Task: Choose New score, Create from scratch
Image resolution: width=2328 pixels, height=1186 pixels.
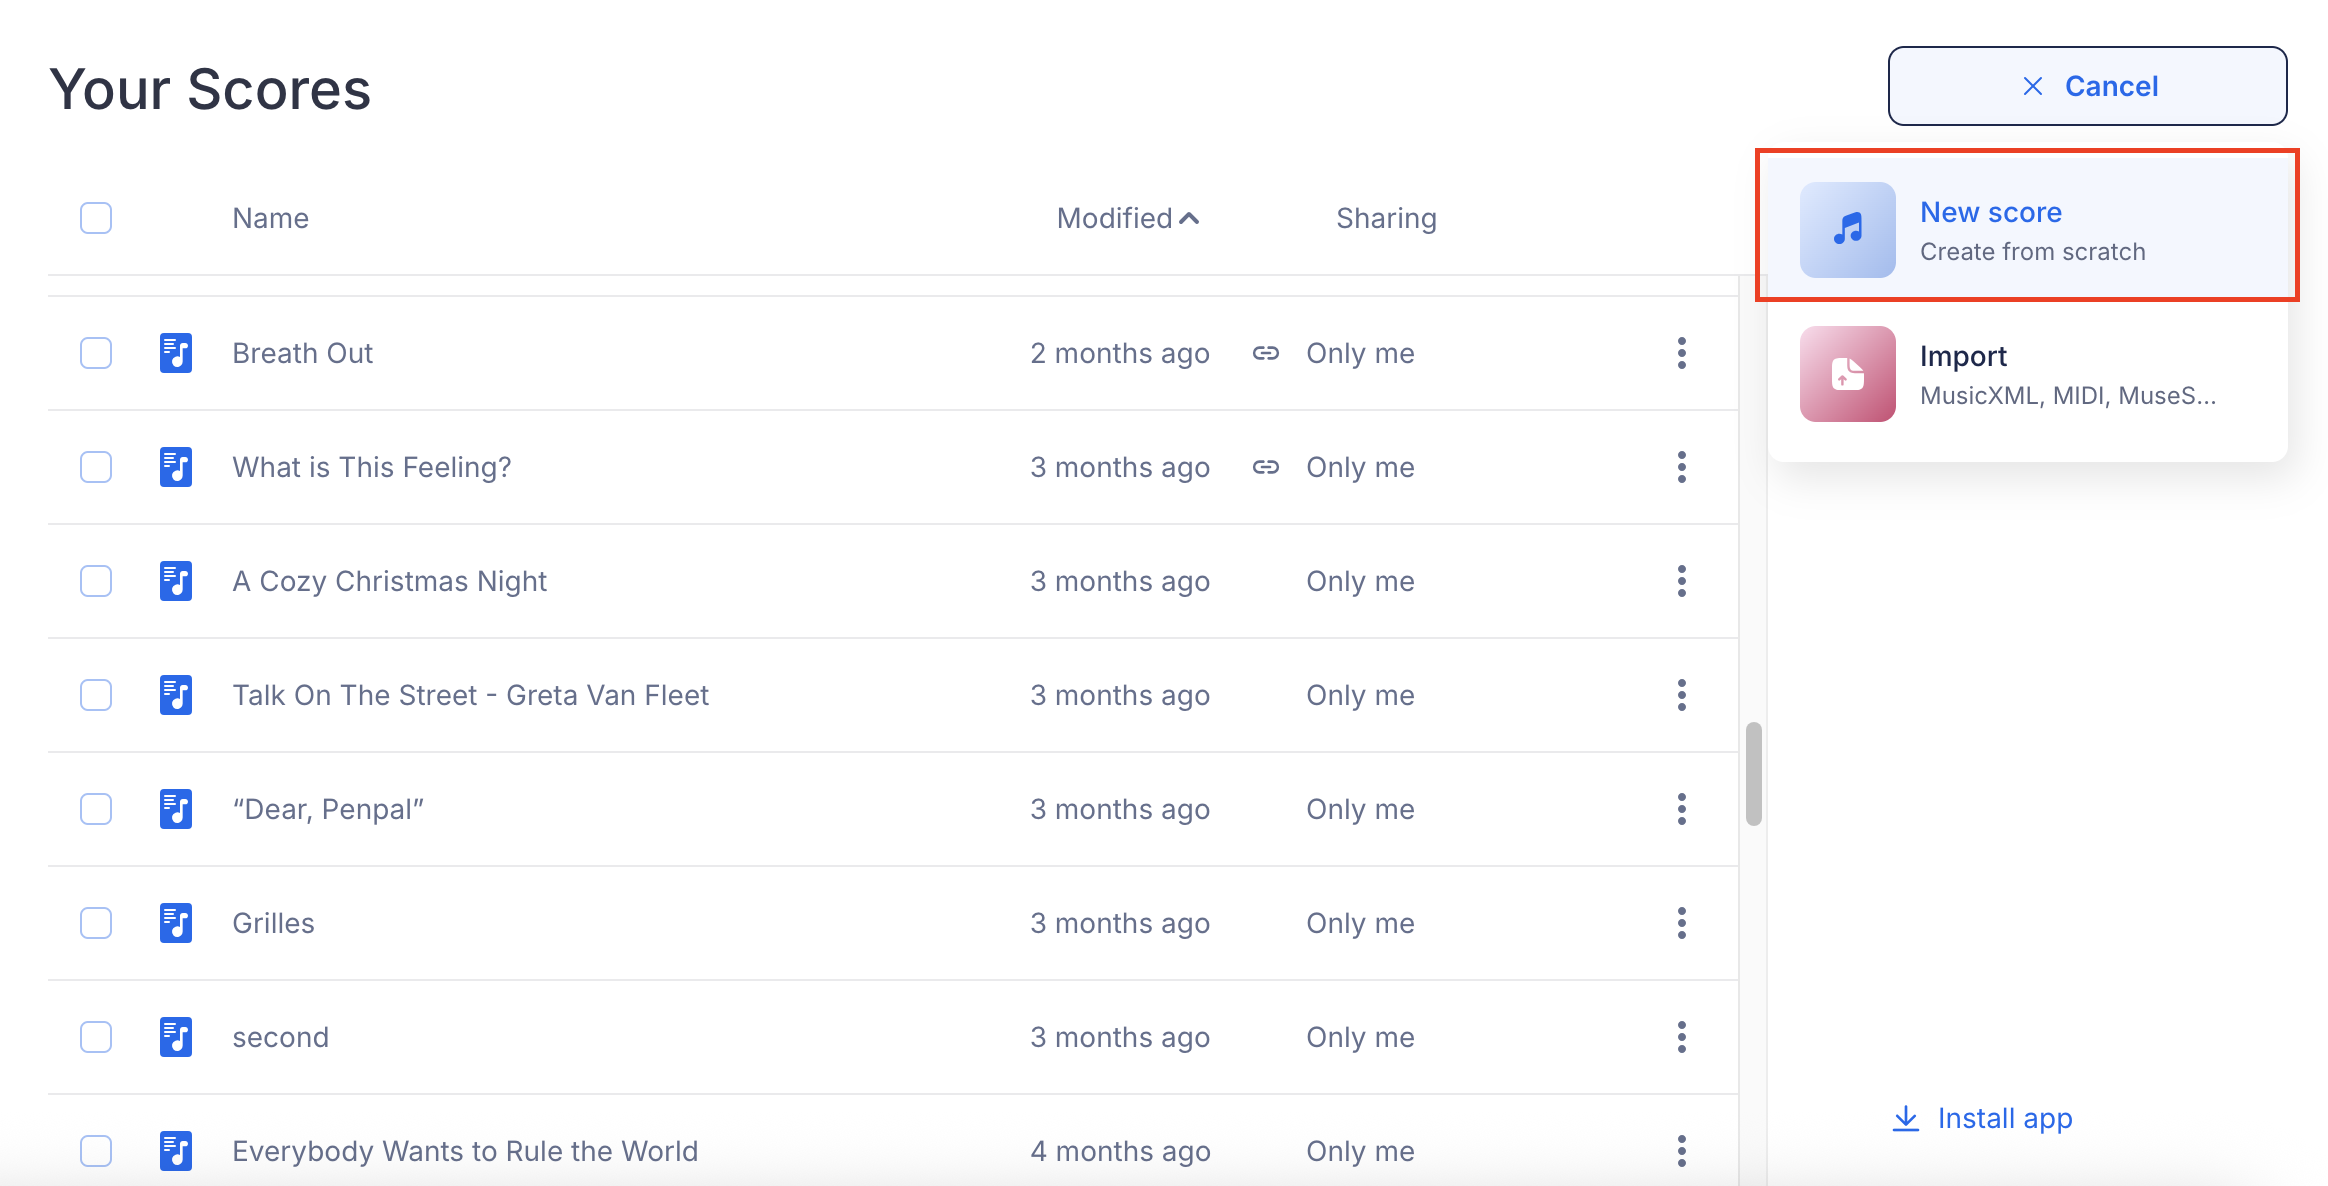Action: [2030, 230]
